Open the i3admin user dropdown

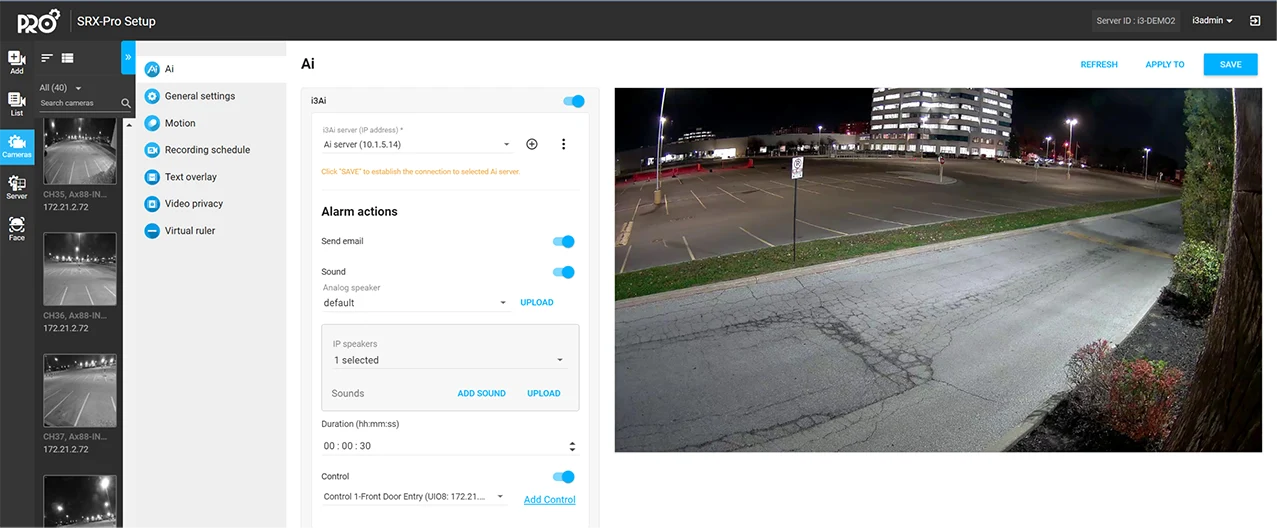coord(1212,21)
